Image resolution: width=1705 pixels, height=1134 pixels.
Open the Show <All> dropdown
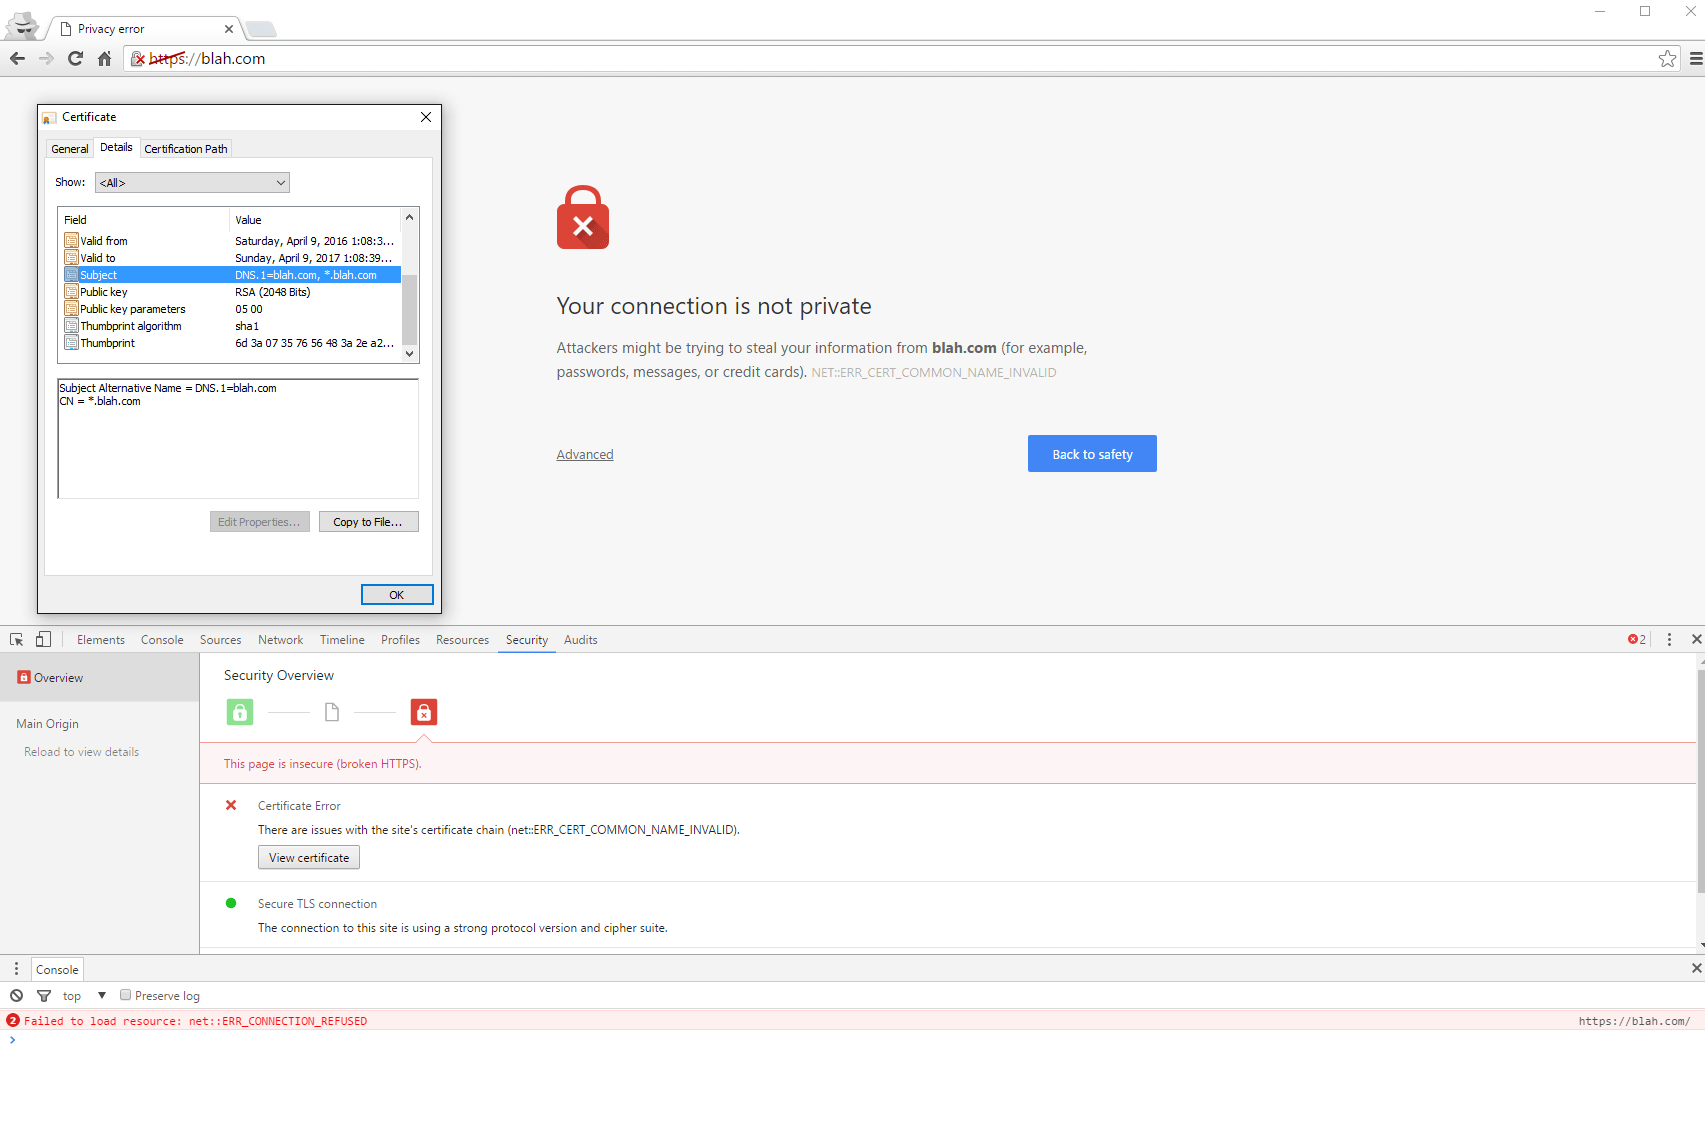tap(192, 183)
